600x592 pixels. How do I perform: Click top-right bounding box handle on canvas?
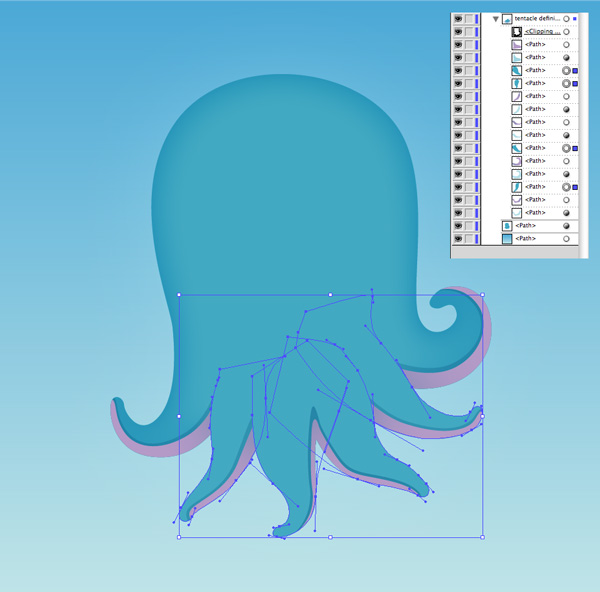[482, 295]
